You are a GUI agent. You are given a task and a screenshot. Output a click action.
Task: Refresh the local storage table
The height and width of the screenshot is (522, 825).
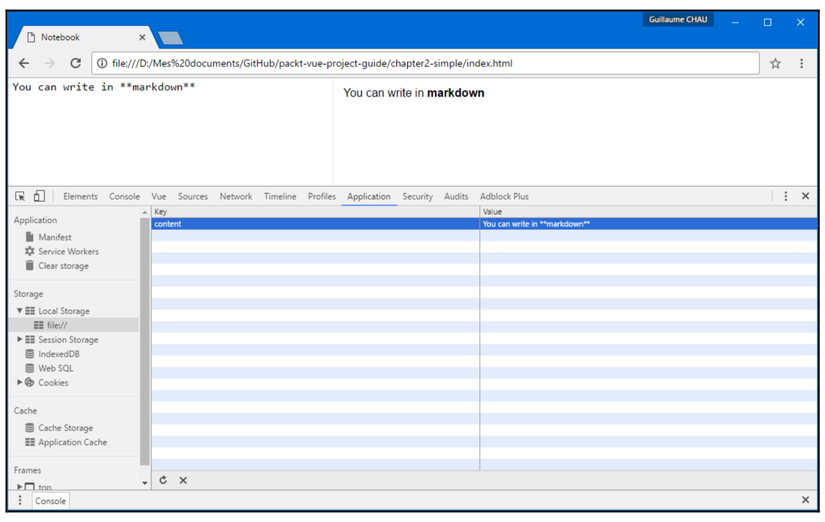point(163,480)
